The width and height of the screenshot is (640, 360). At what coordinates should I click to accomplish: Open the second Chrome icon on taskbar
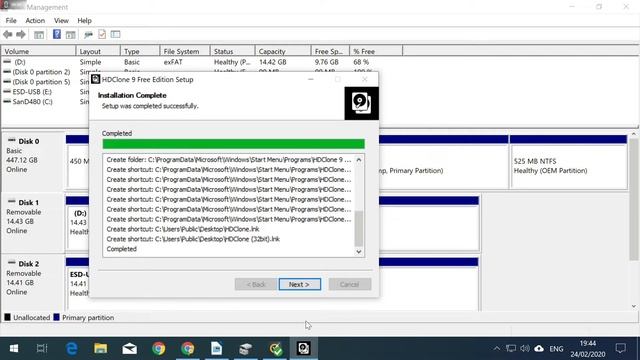(188, 349)
